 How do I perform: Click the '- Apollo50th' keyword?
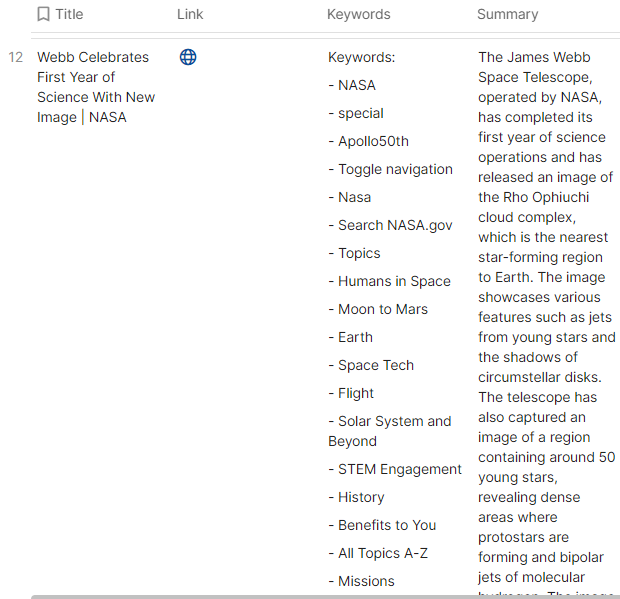click(x=369, y=141)
